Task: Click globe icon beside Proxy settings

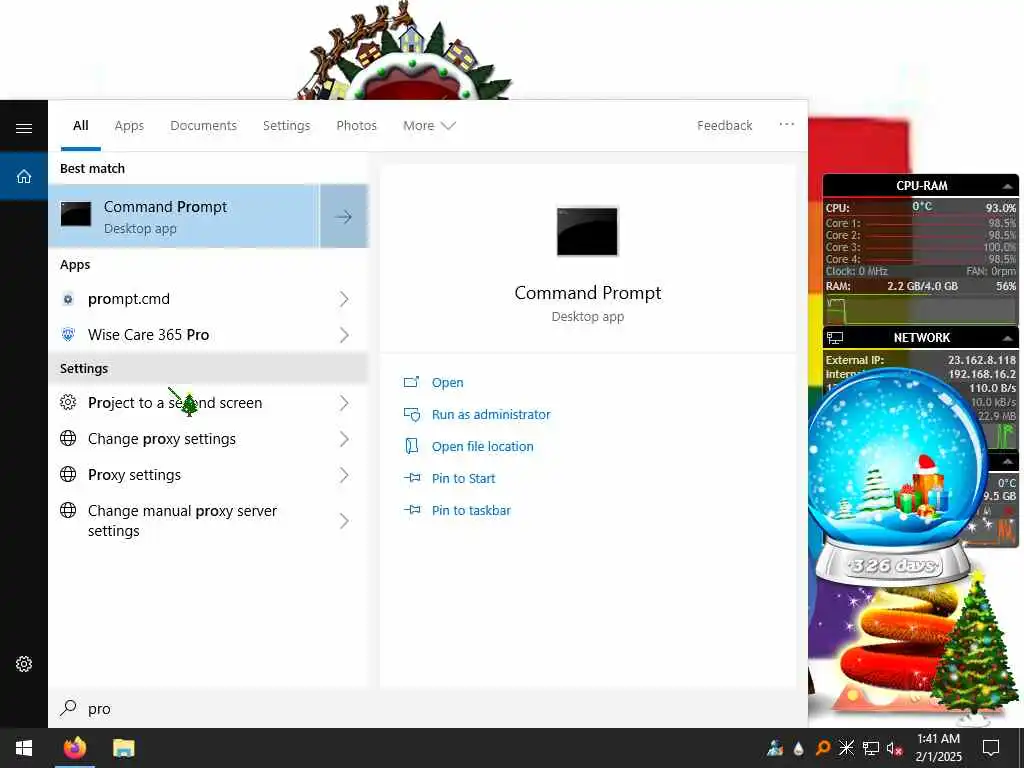Action: point(68,474)
